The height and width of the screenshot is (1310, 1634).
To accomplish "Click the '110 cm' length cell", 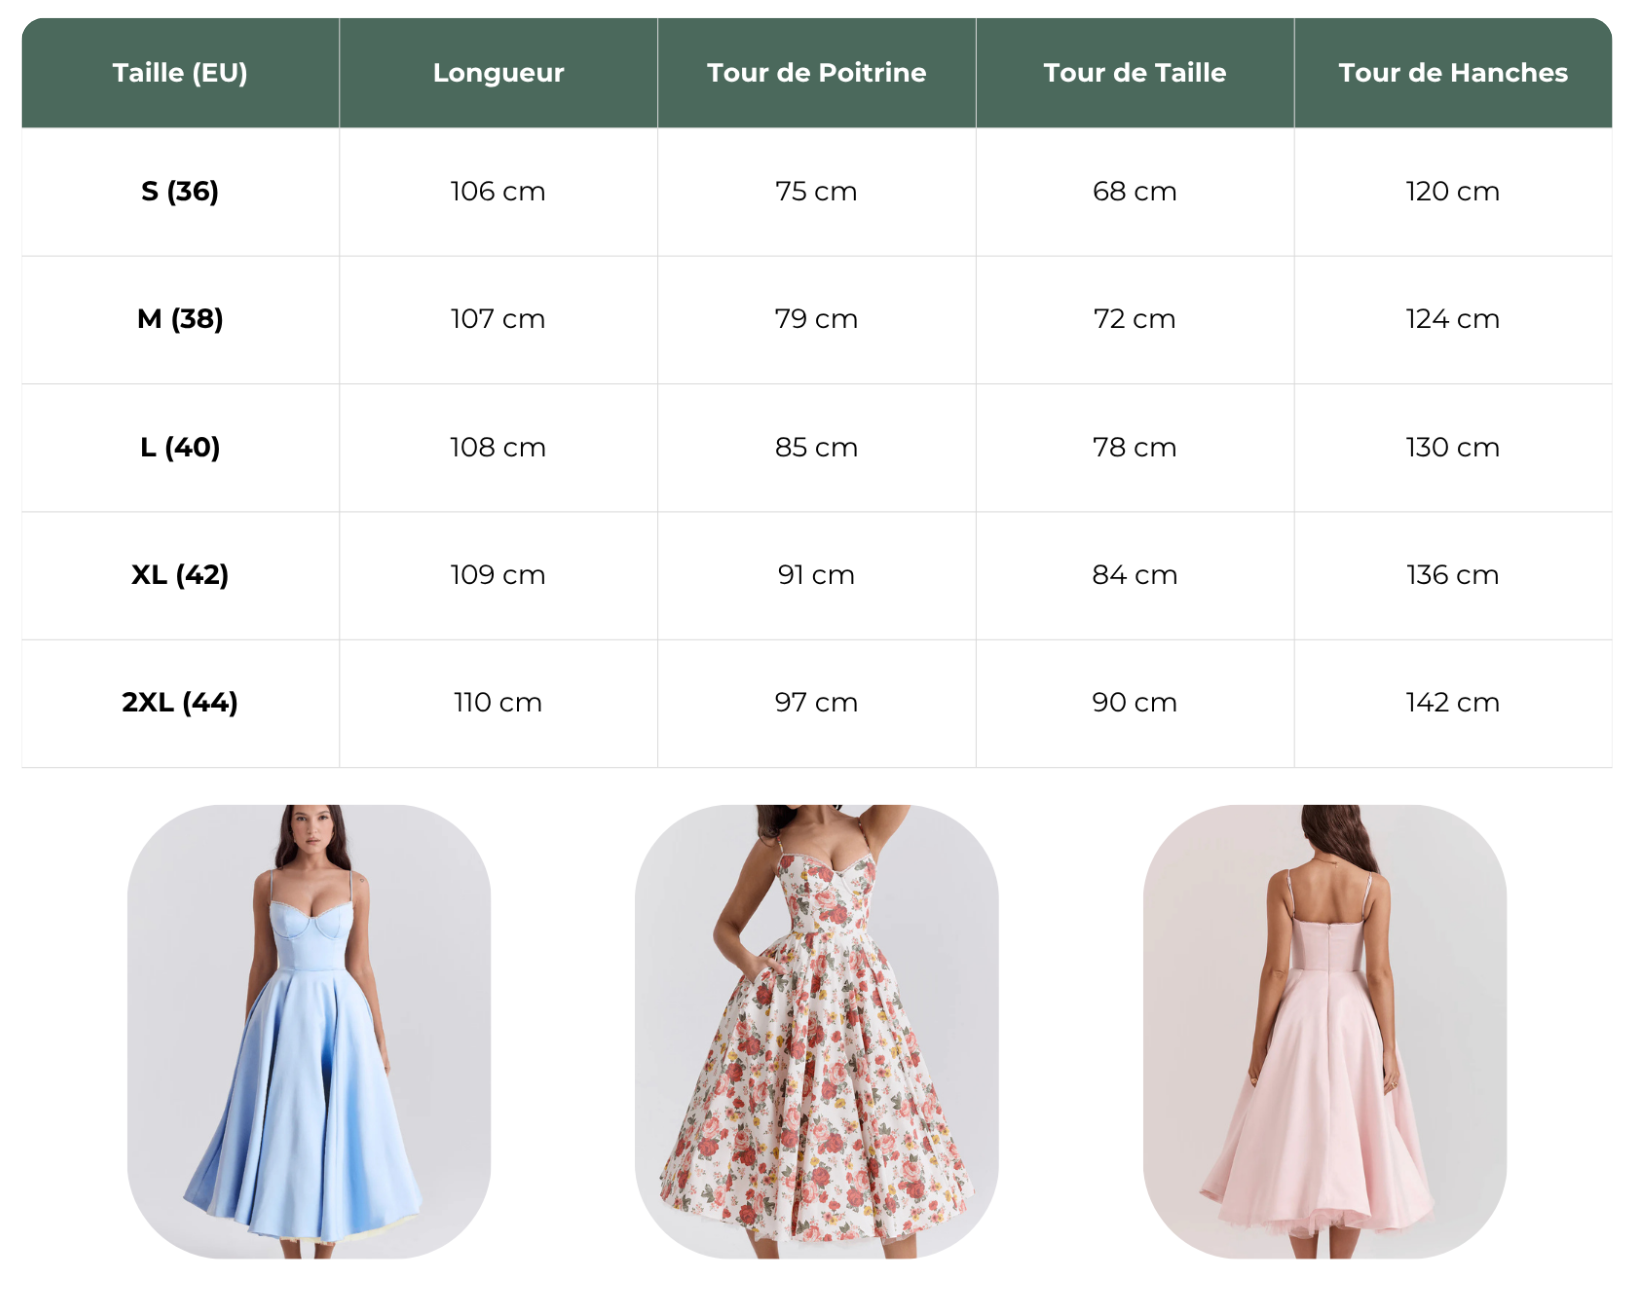I will (498, 703).
